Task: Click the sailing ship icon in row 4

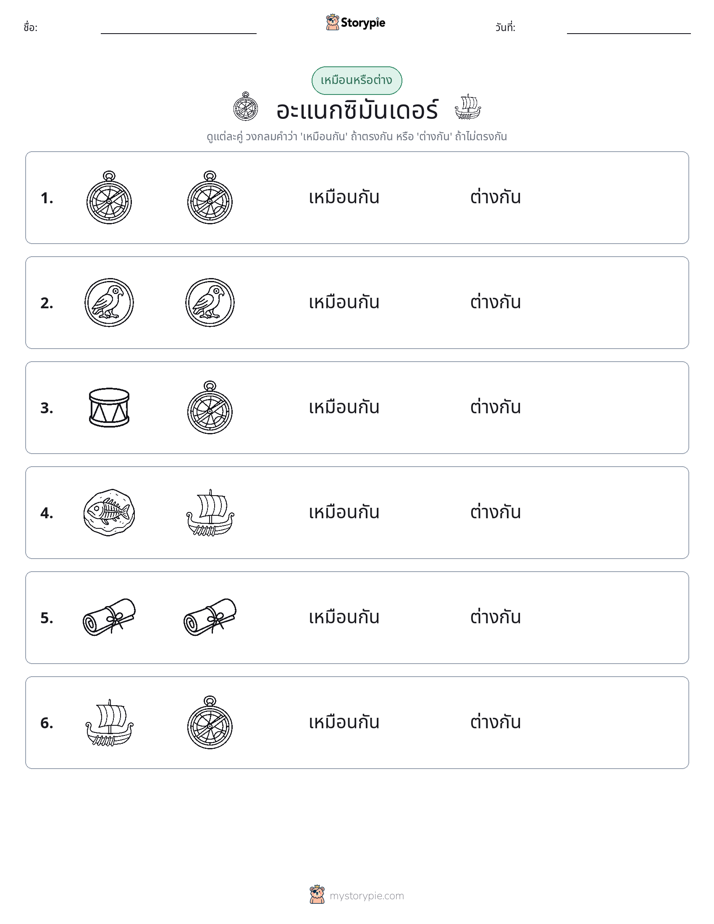Action: (x=210, y=512)
